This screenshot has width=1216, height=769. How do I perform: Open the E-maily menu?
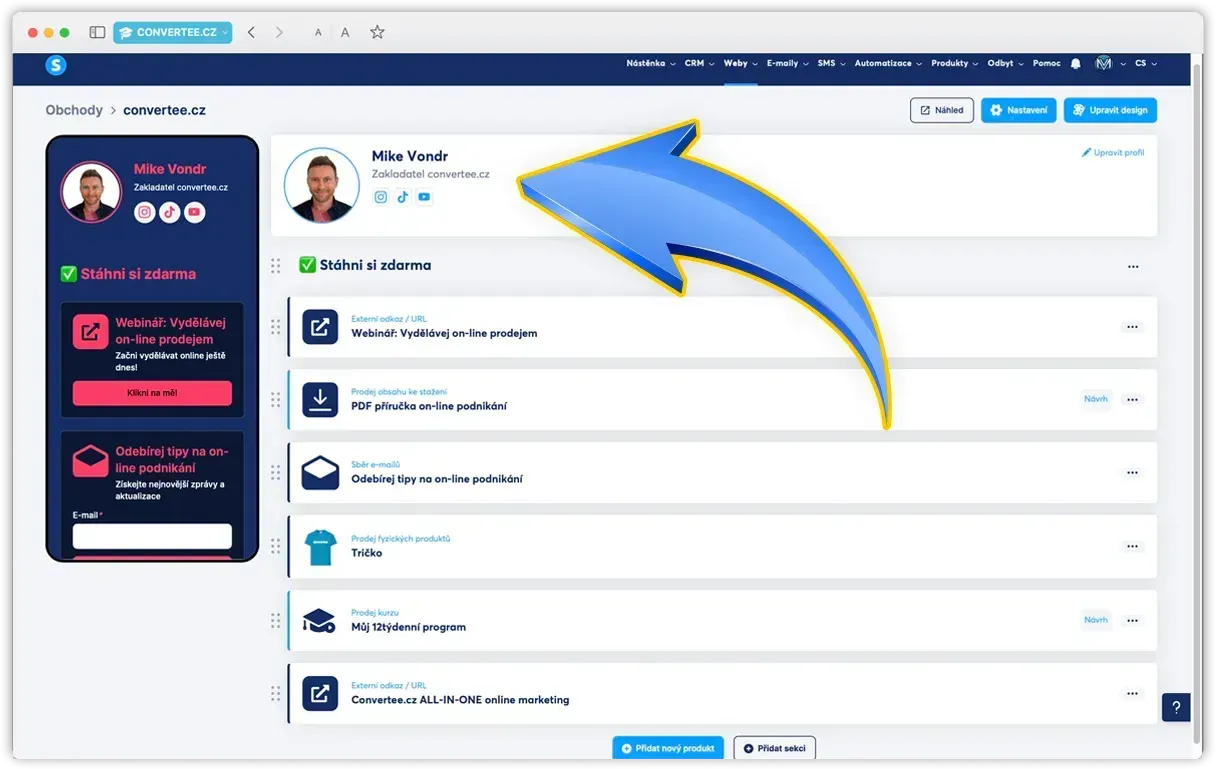(787, 63)
